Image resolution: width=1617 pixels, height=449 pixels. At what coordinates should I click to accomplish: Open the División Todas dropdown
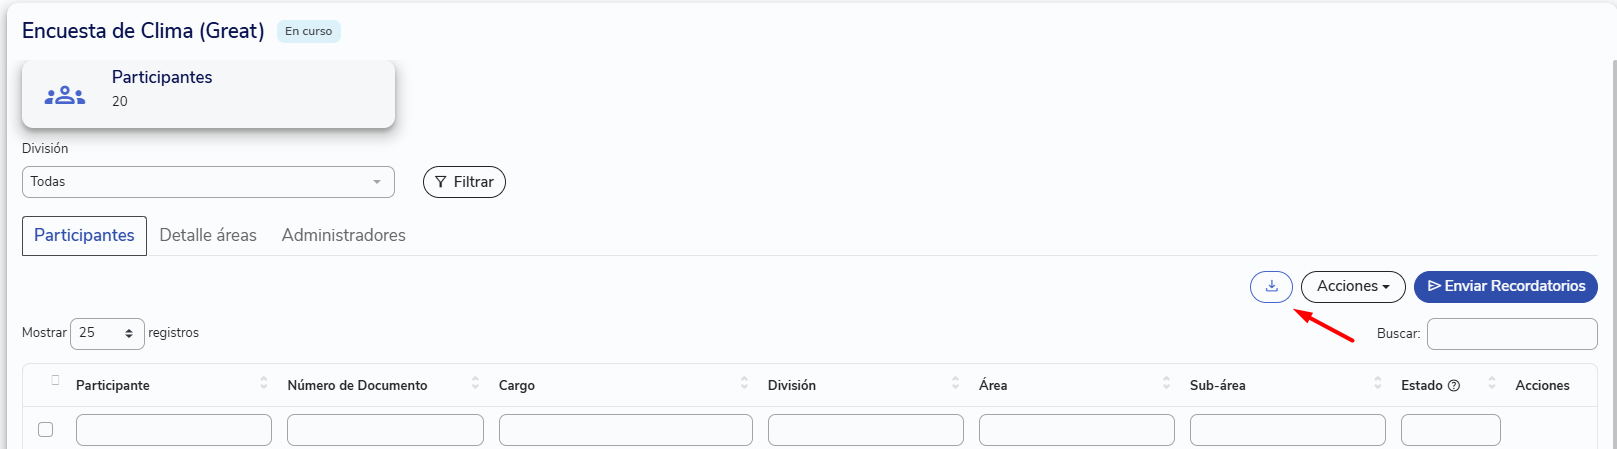pos(208,182)
